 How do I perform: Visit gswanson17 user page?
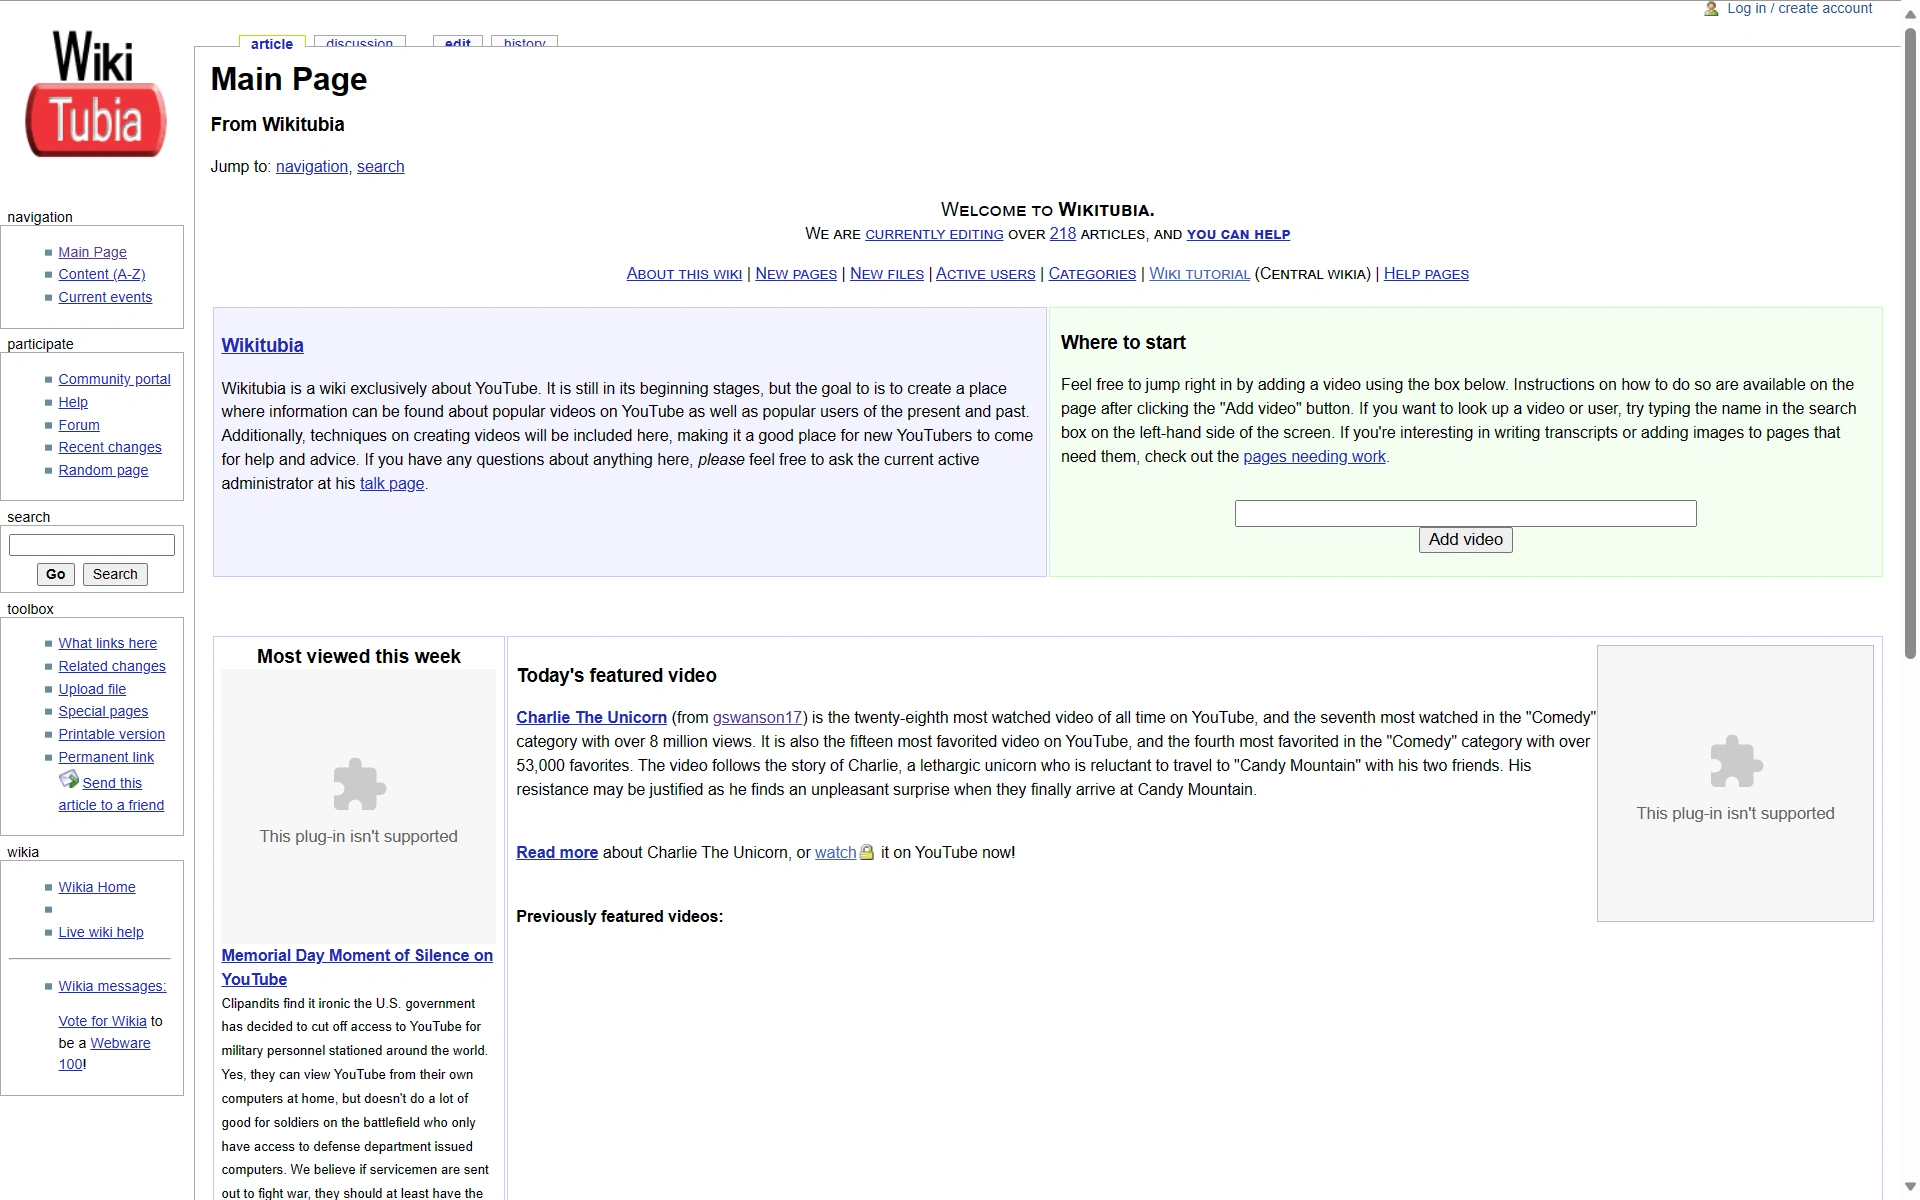[757, 717]
